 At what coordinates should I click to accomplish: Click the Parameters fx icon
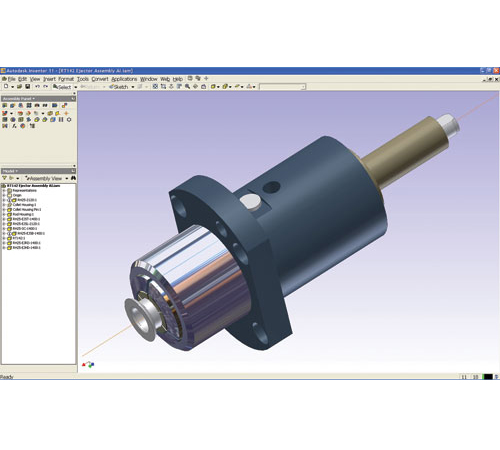(14, 126)
